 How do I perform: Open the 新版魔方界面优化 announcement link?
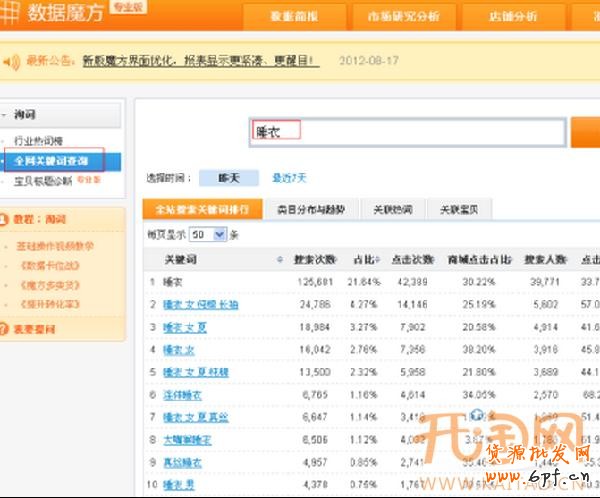(x=199, y=61)
